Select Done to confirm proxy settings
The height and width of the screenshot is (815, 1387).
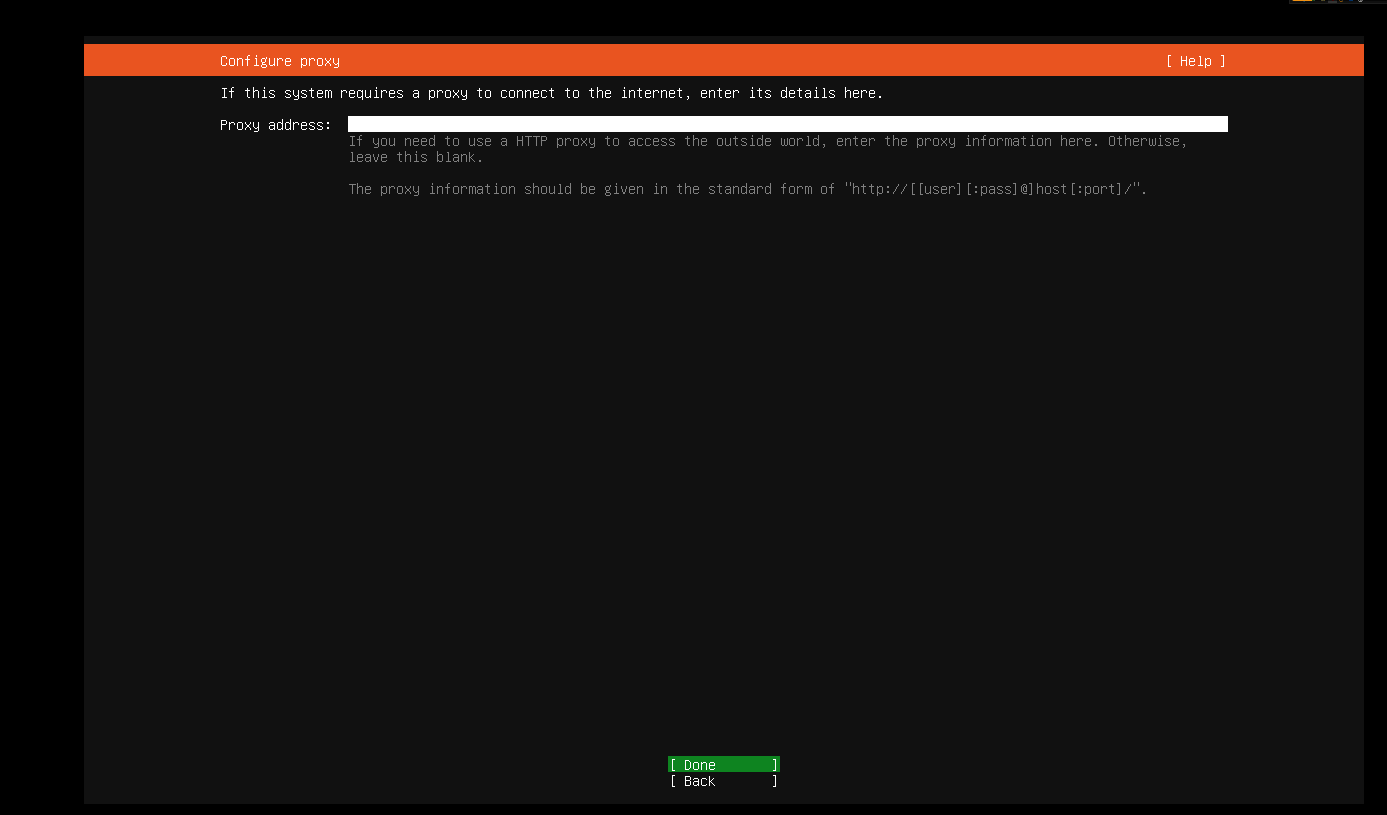tap(723, 764)
